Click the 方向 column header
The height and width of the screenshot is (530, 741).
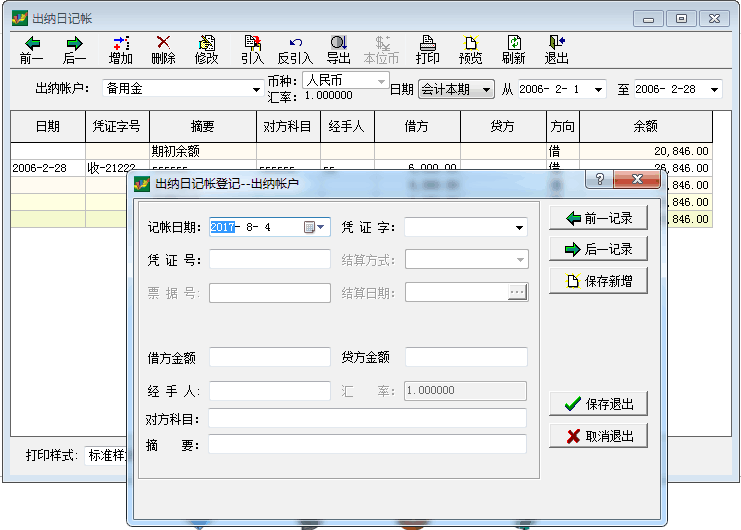pyautogui.click(x=563, y=127)
